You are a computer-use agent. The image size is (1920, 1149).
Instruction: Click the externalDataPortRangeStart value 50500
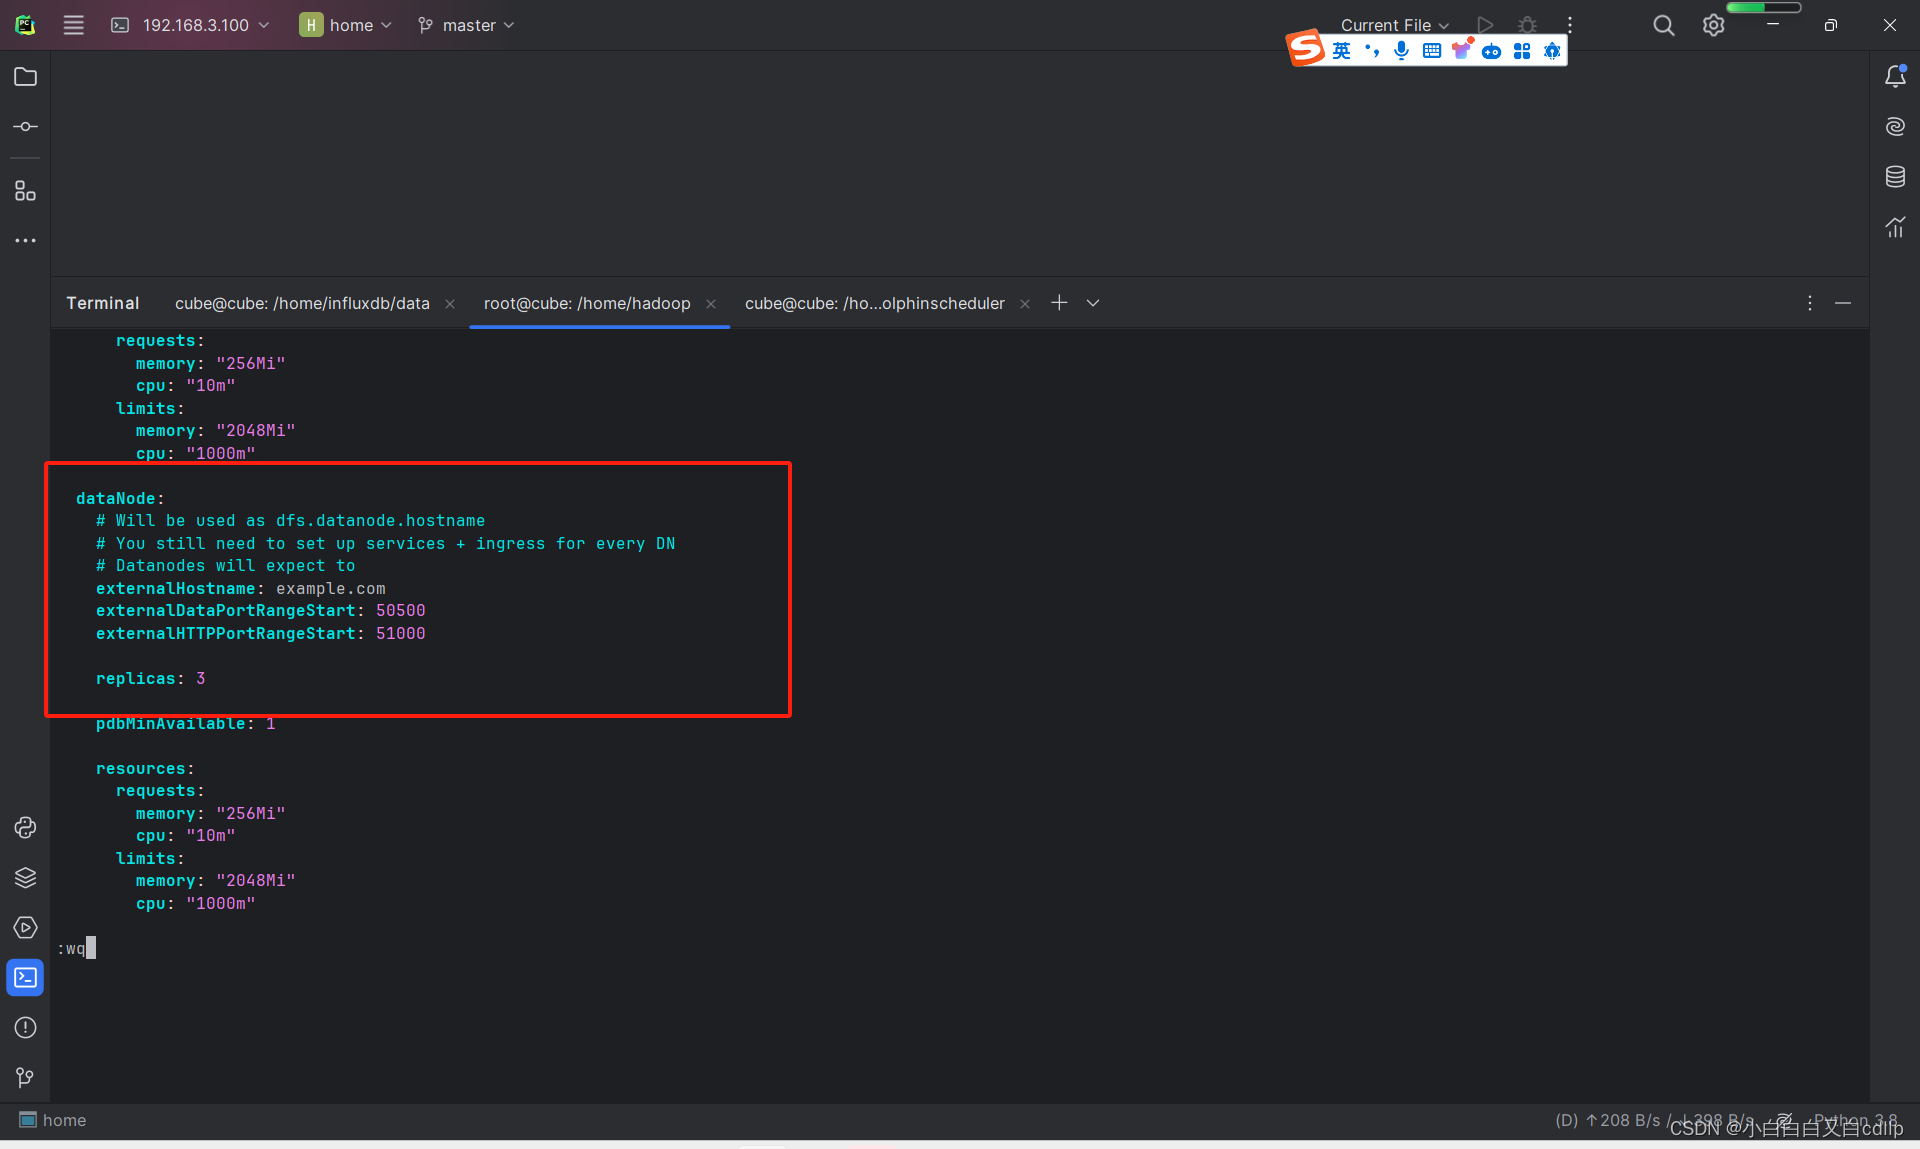(401, 610)
